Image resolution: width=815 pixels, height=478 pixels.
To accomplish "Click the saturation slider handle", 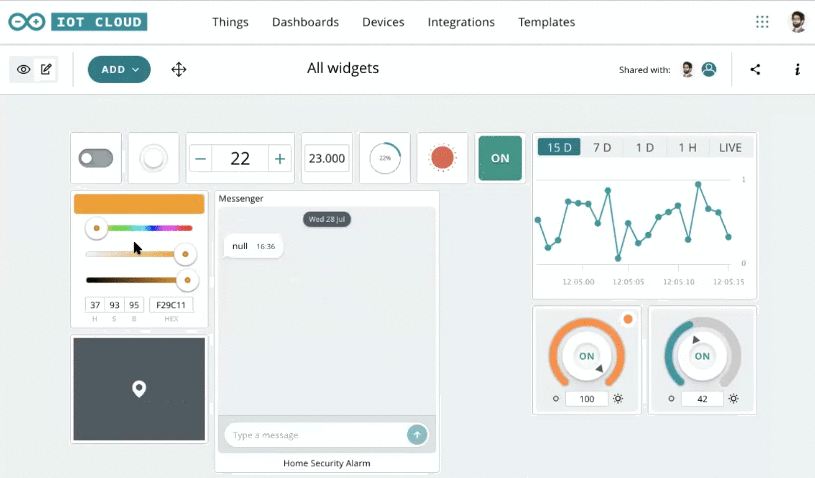I will (185, 254).
